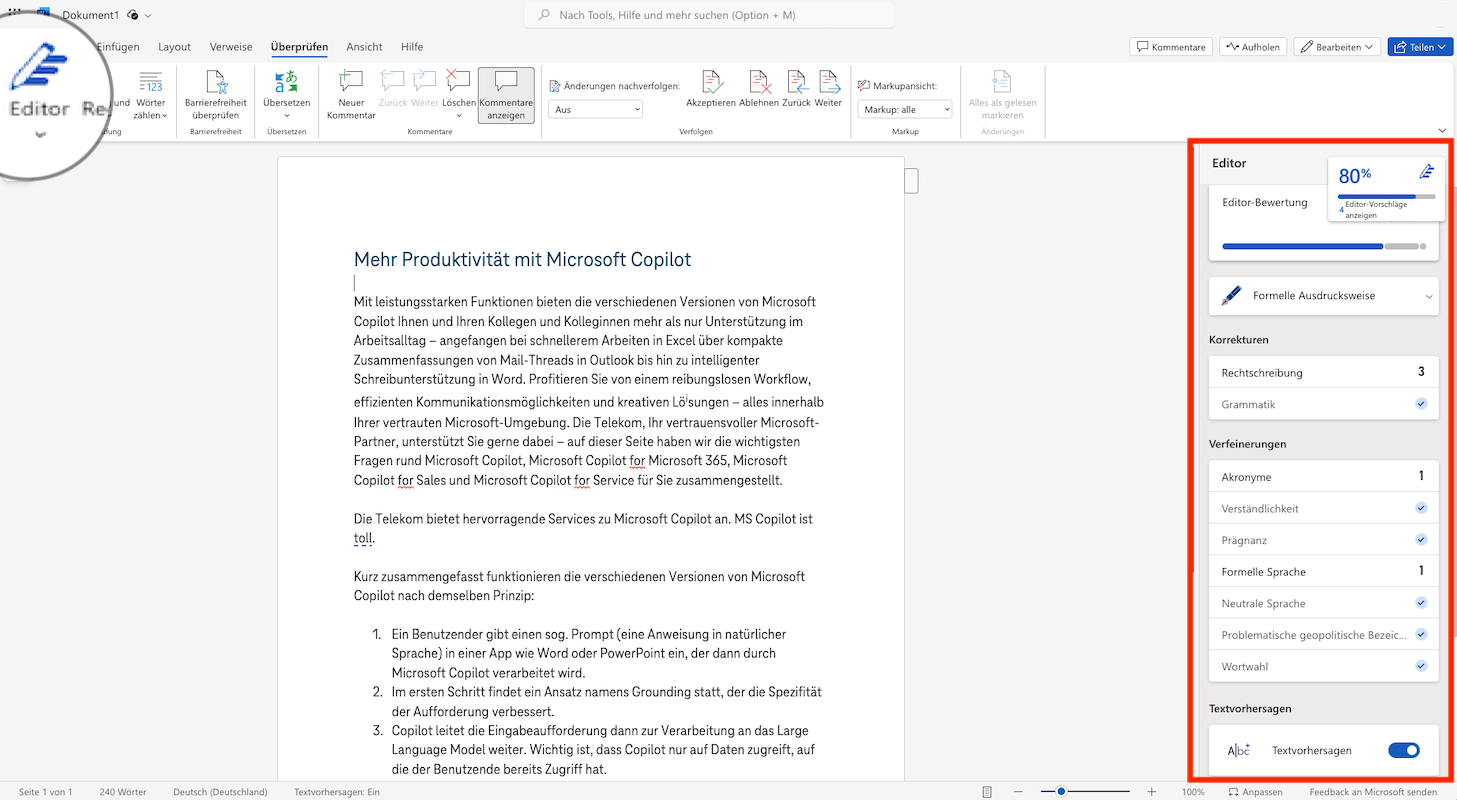The width and height of the screenshot is (1457, 800).
Task: Open the Wörter zählen tool
Action: tap(150, 96)
